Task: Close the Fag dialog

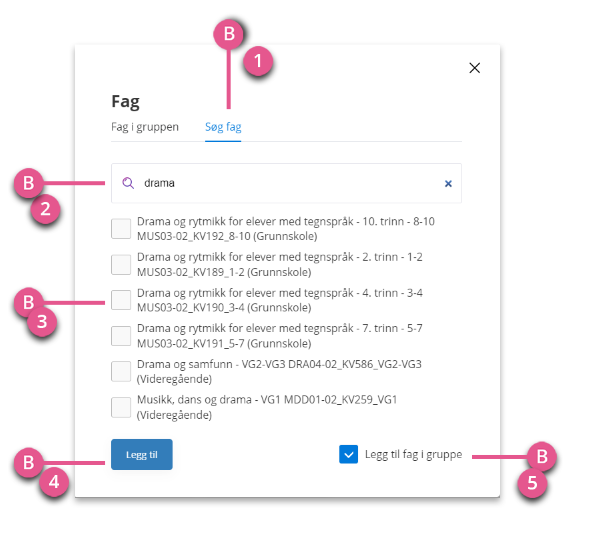Action: (475, 68)
